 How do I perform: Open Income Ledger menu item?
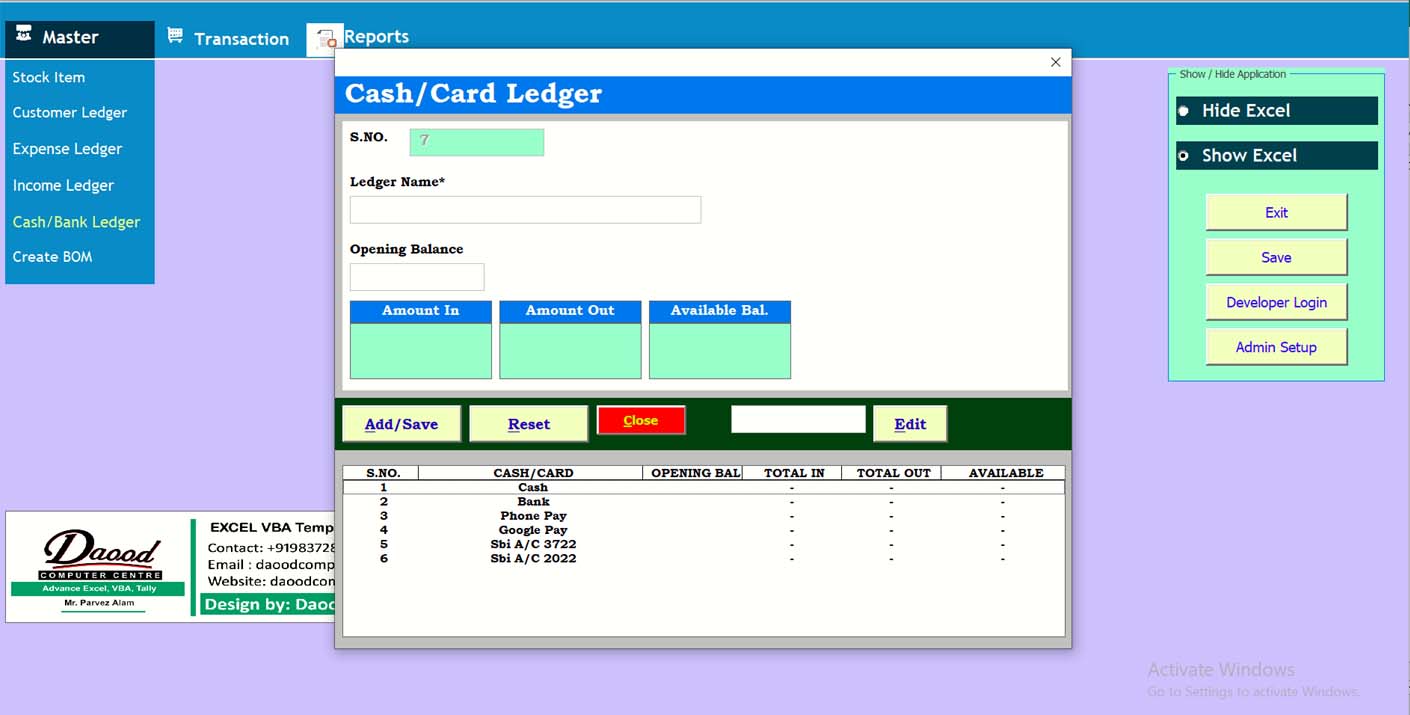point(63,186)
